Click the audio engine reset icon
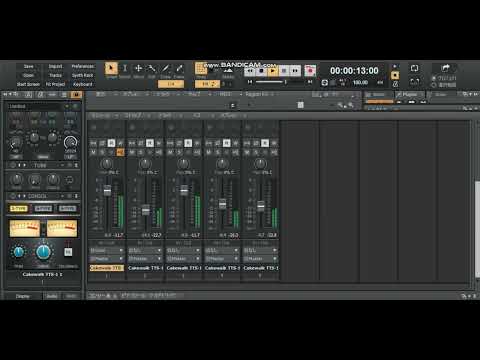480x360 pixels. pyautogui.click(x=324, y=82)
